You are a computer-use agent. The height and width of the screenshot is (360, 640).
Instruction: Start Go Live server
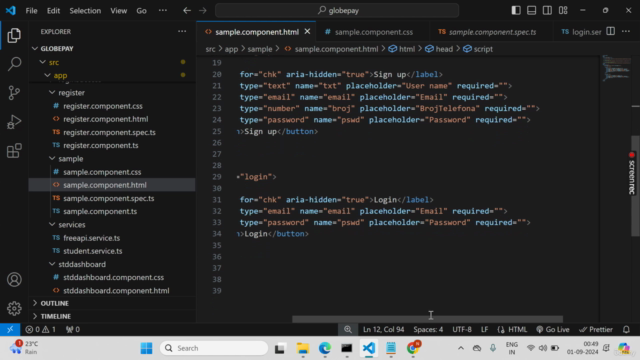(x=553, y=329)
